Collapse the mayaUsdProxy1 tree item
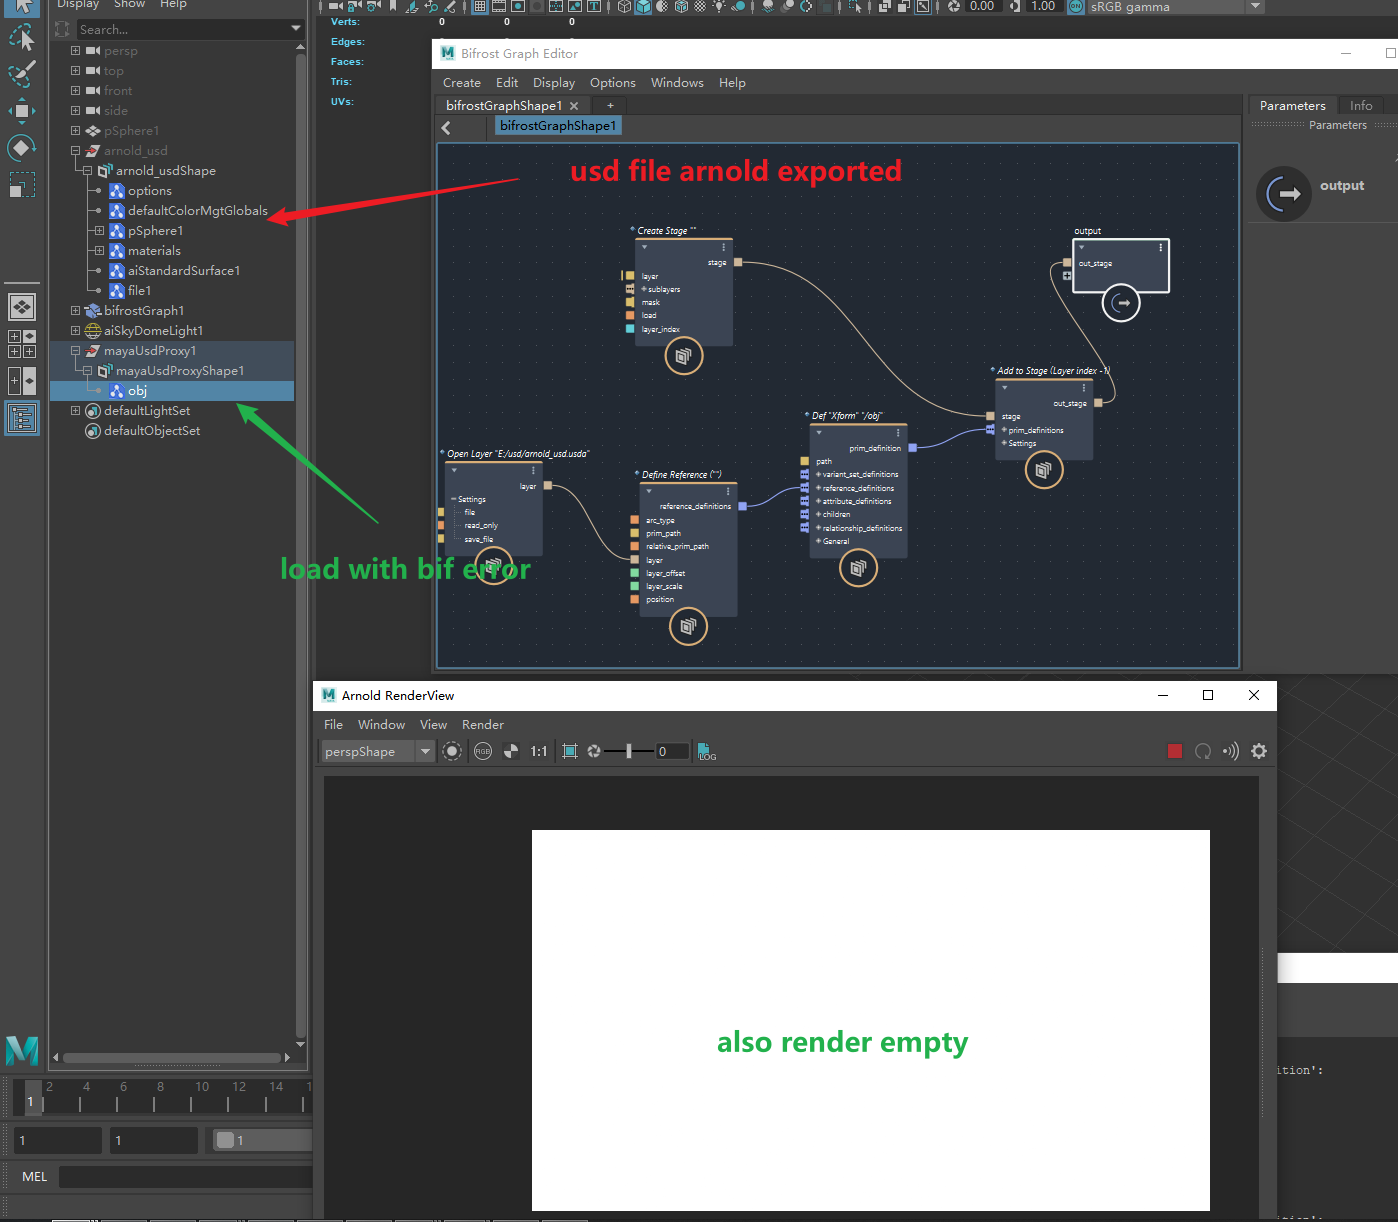1398x1222 pixels. pyautogui.click(x=75, y=350)
